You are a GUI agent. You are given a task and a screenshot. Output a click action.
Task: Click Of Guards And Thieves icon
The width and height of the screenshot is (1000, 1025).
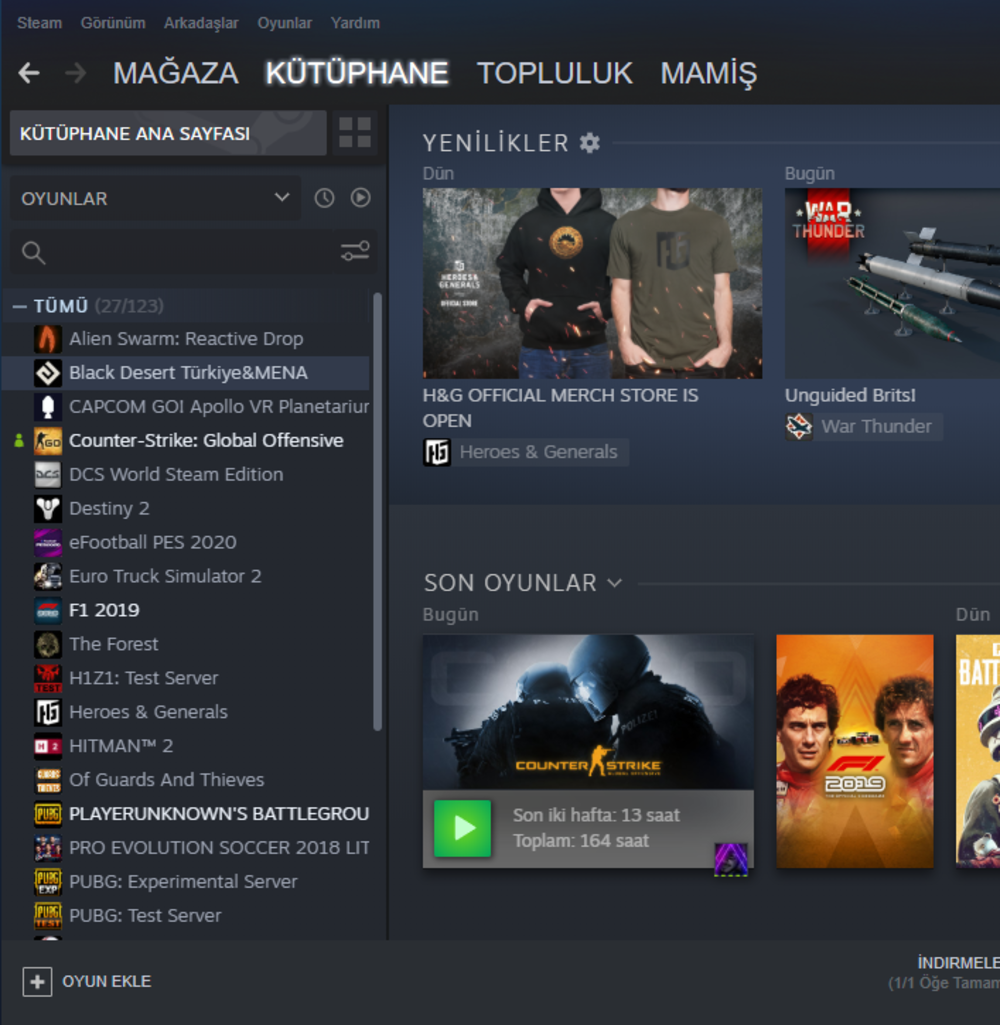point(48,780)
